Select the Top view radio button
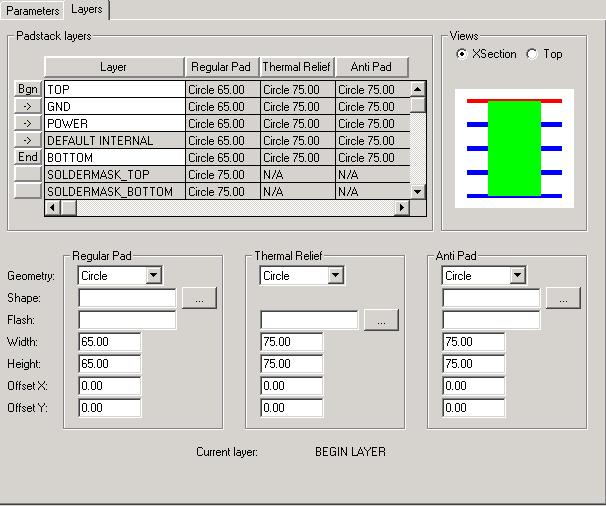Image resolution: width=606 pixels, height=506 pixels. tap(531, 54)
